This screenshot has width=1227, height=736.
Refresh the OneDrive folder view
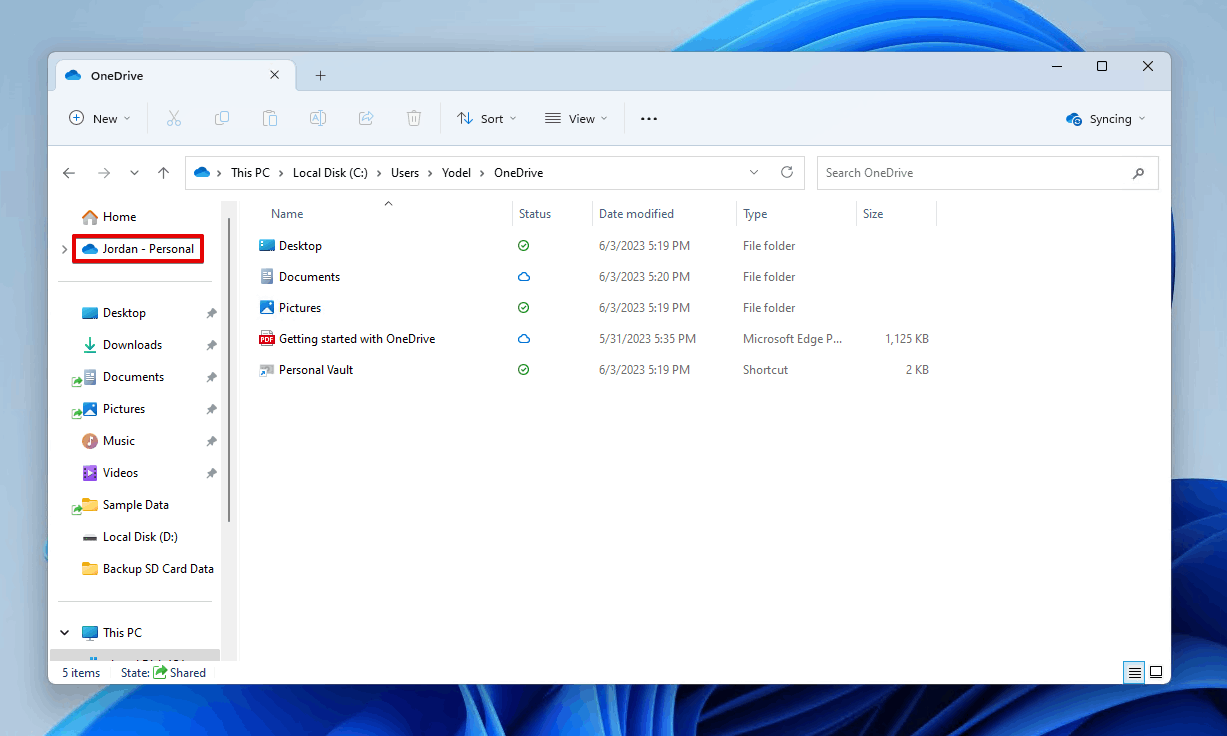point(787,172)
